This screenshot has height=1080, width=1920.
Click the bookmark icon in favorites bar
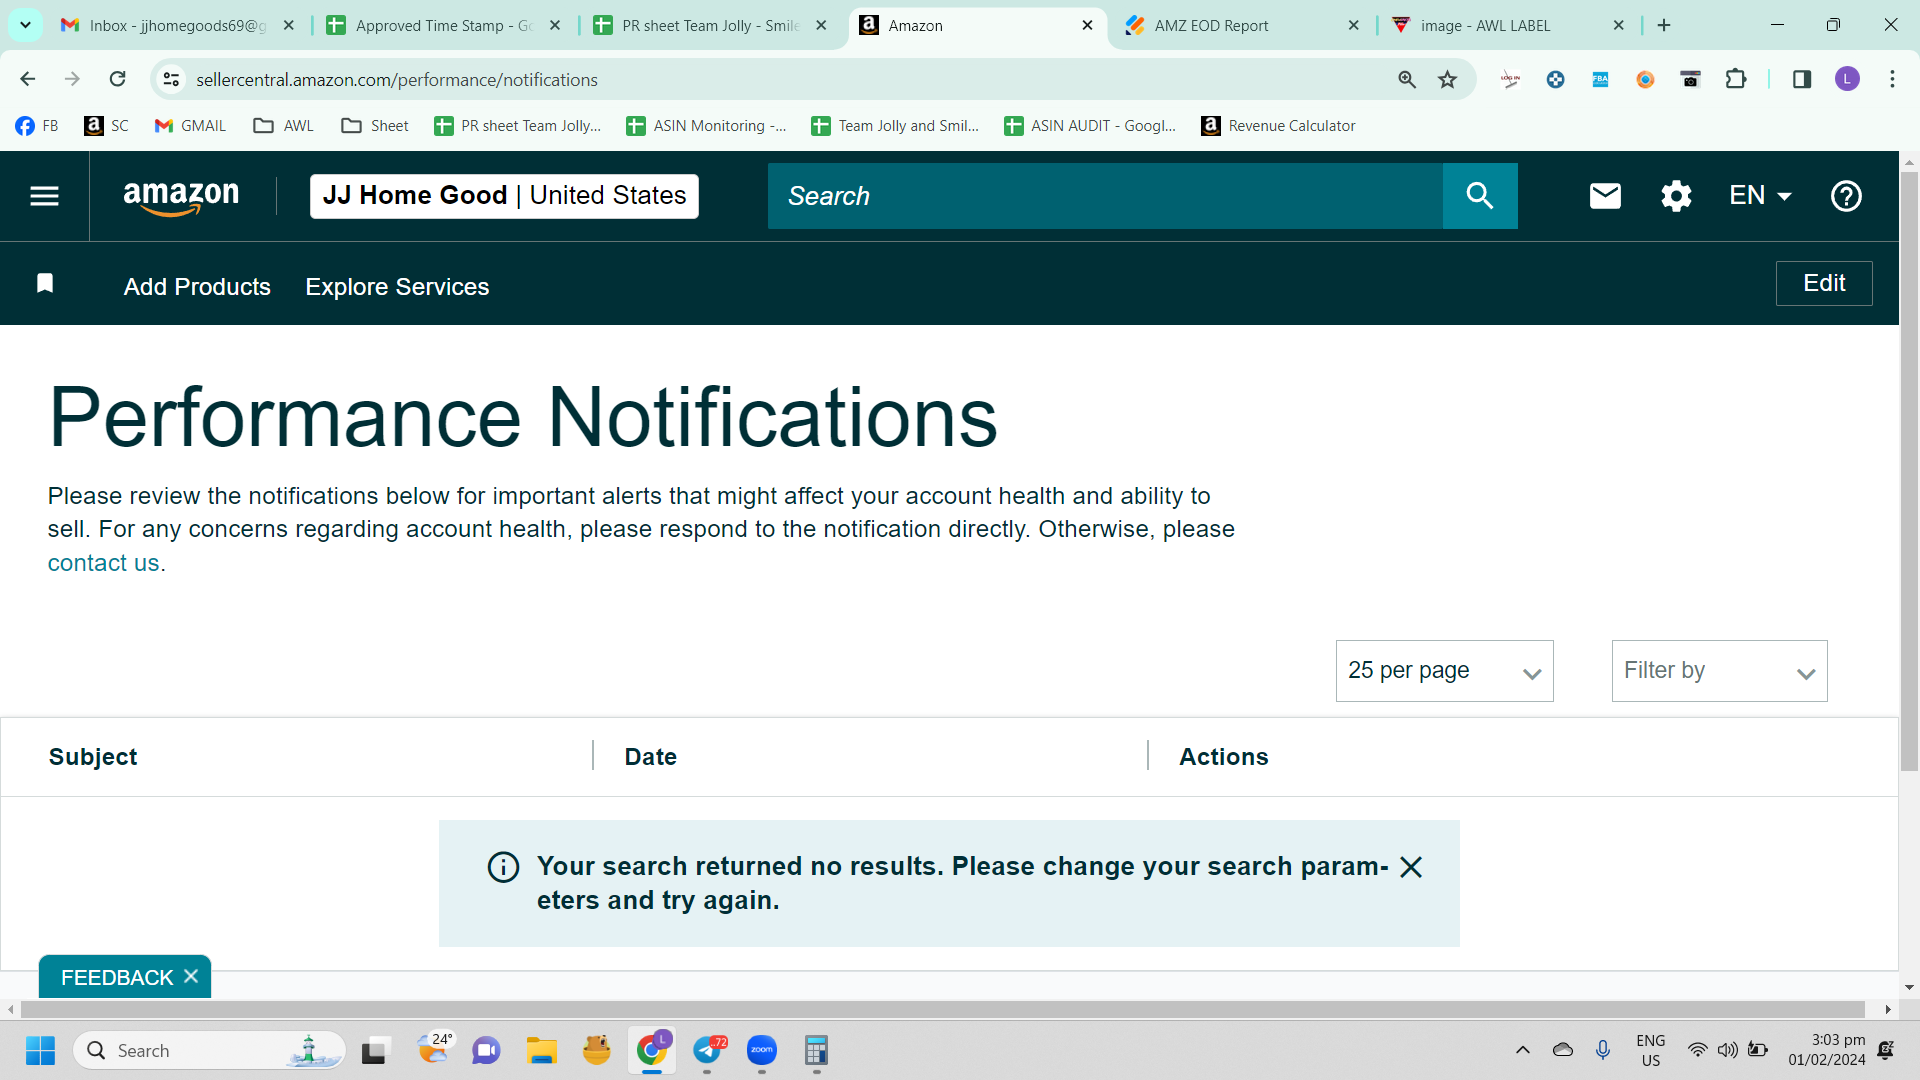[x=45, y=284]
